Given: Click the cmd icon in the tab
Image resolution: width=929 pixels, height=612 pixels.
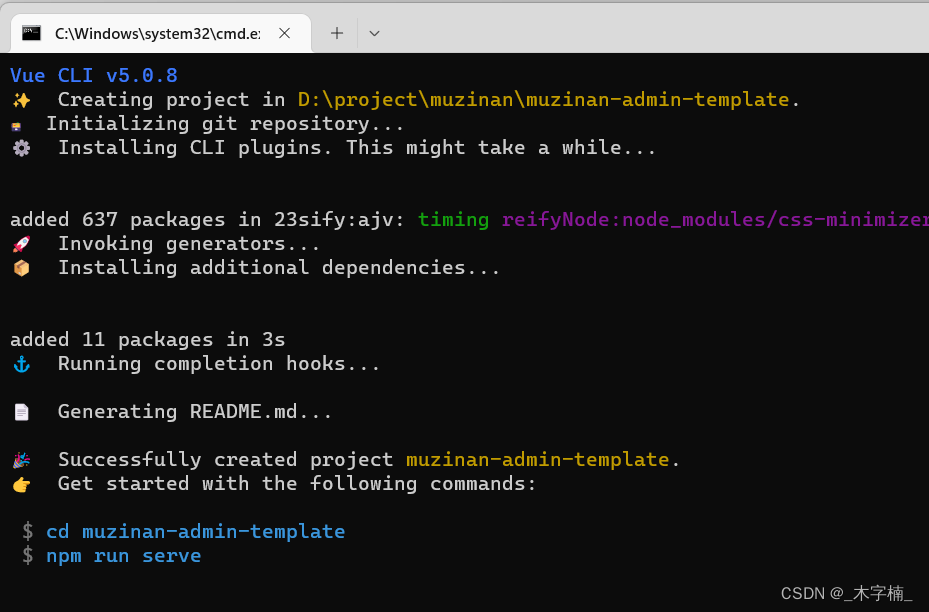Looking at the screenshot, I should 31,33.
